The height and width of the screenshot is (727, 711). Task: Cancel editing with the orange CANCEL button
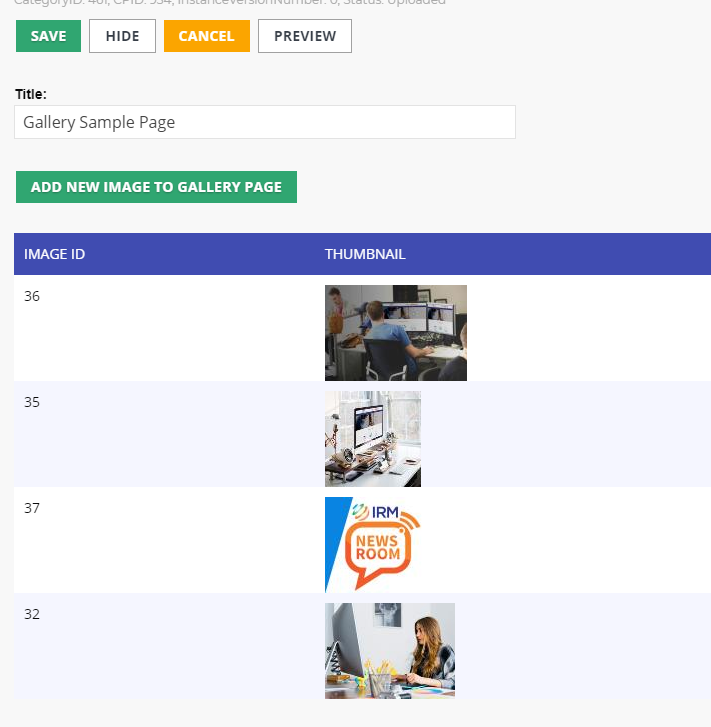point(207,36)
